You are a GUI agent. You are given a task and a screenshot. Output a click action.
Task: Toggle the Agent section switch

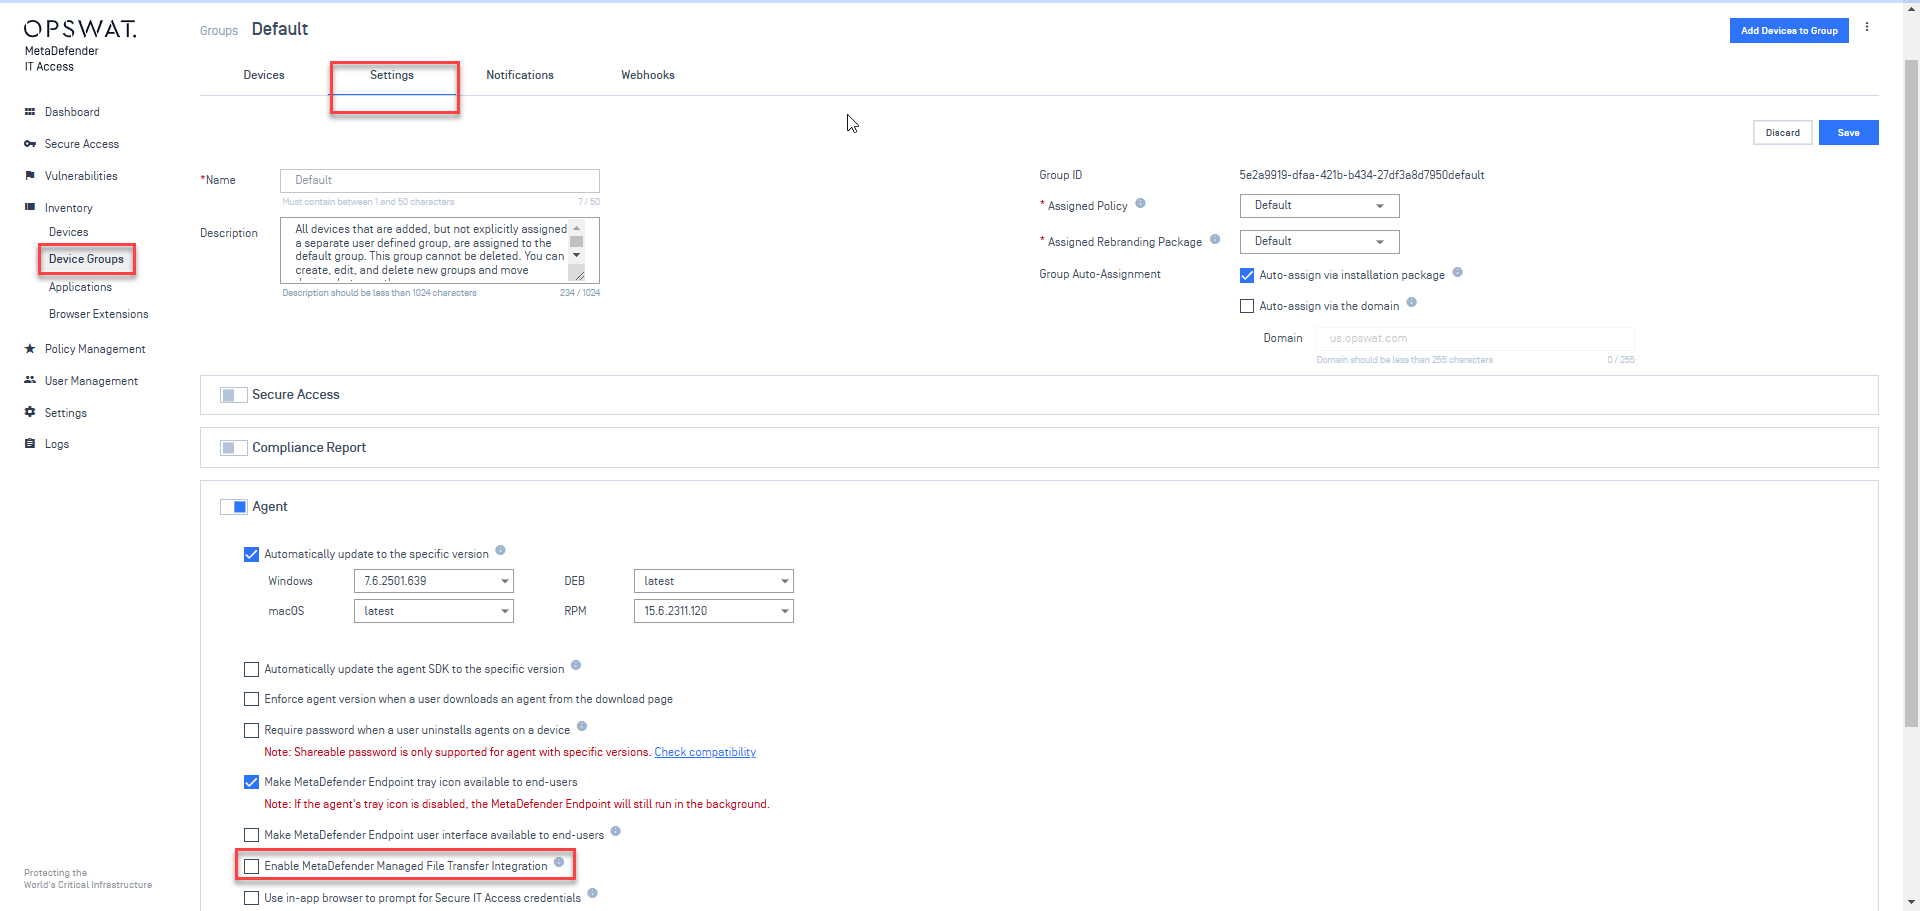pyautogui.click(x=233, y=507)
